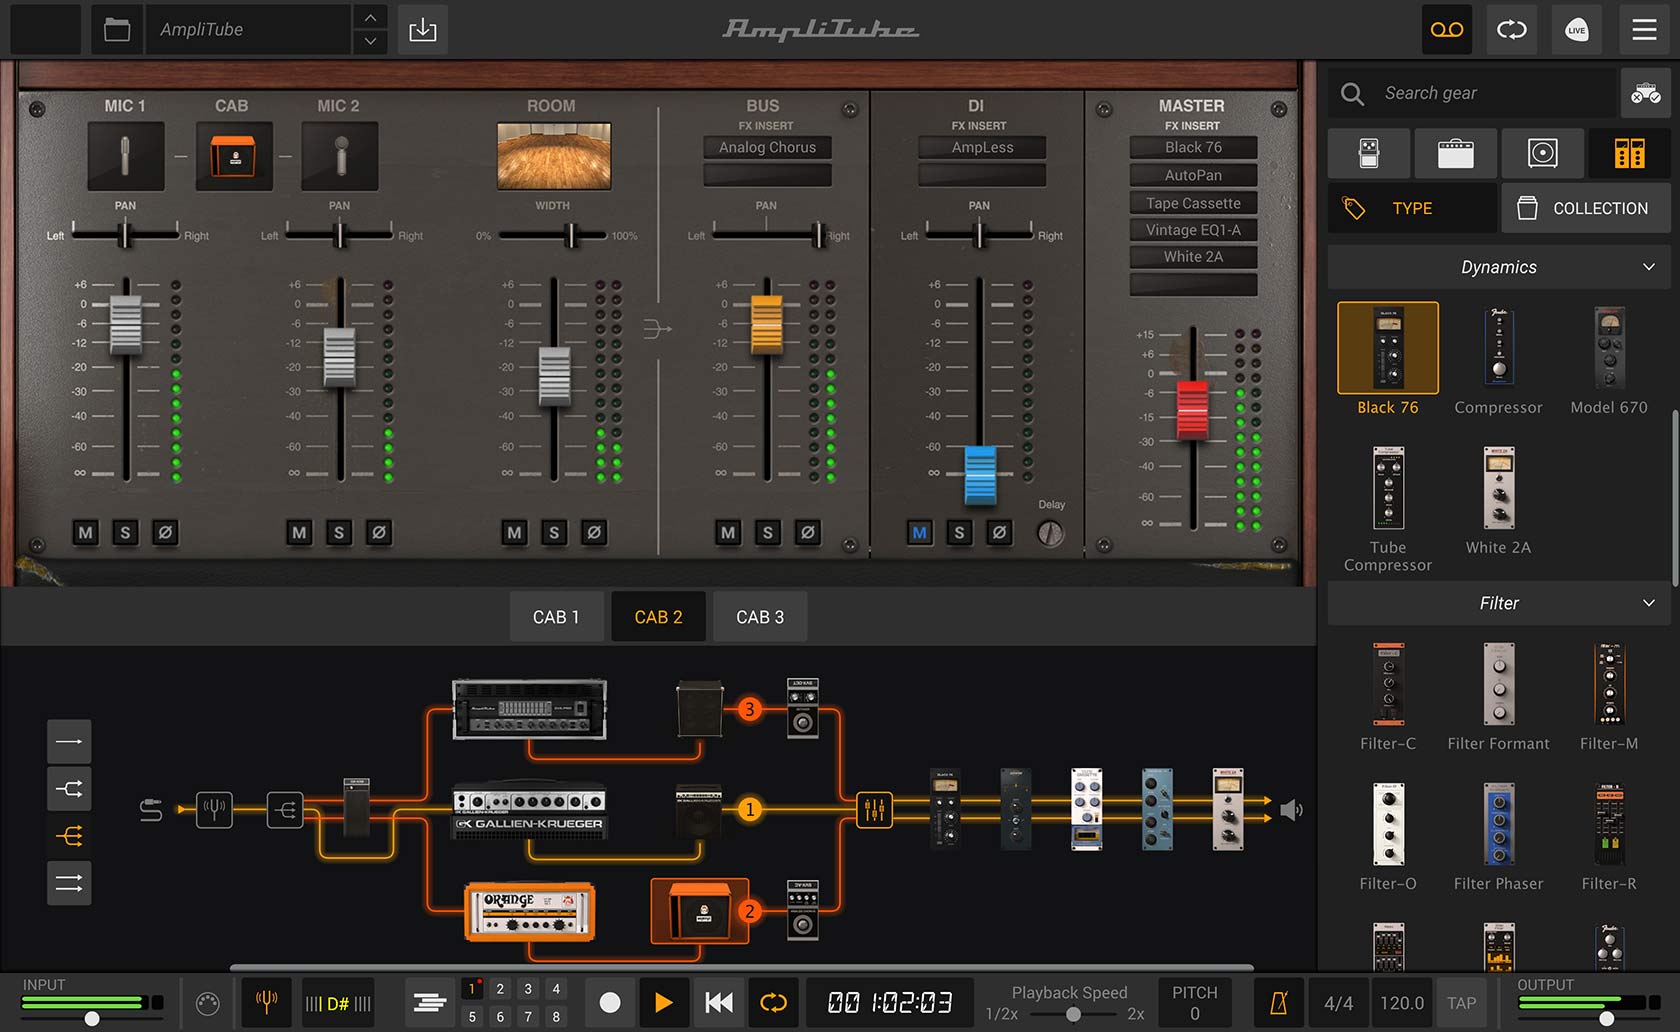Solo the MIC 2 channel

(x=339, y=533)
